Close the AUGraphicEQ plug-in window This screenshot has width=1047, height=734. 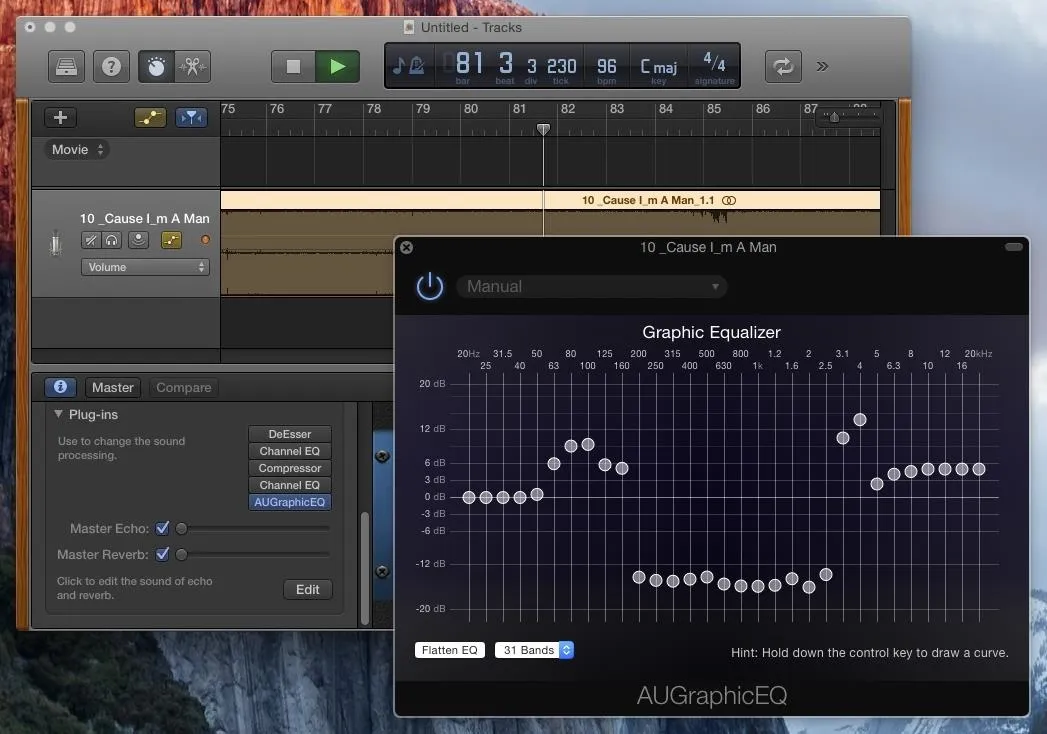click(x=406, y=248)
